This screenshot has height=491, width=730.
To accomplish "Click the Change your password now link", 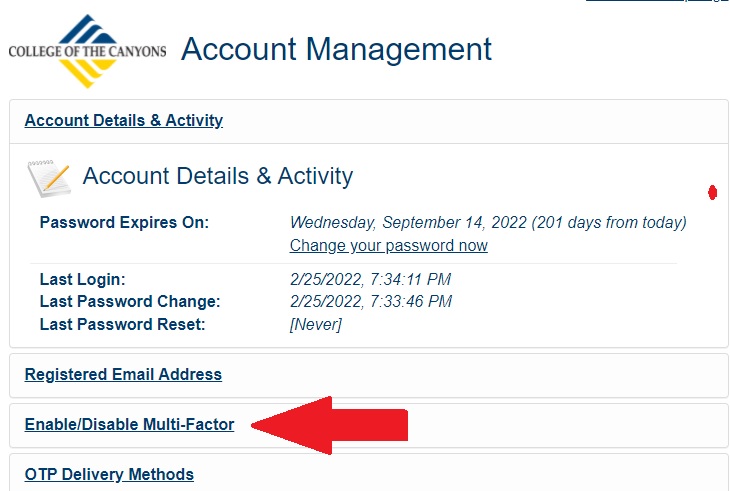I will 388,245.
